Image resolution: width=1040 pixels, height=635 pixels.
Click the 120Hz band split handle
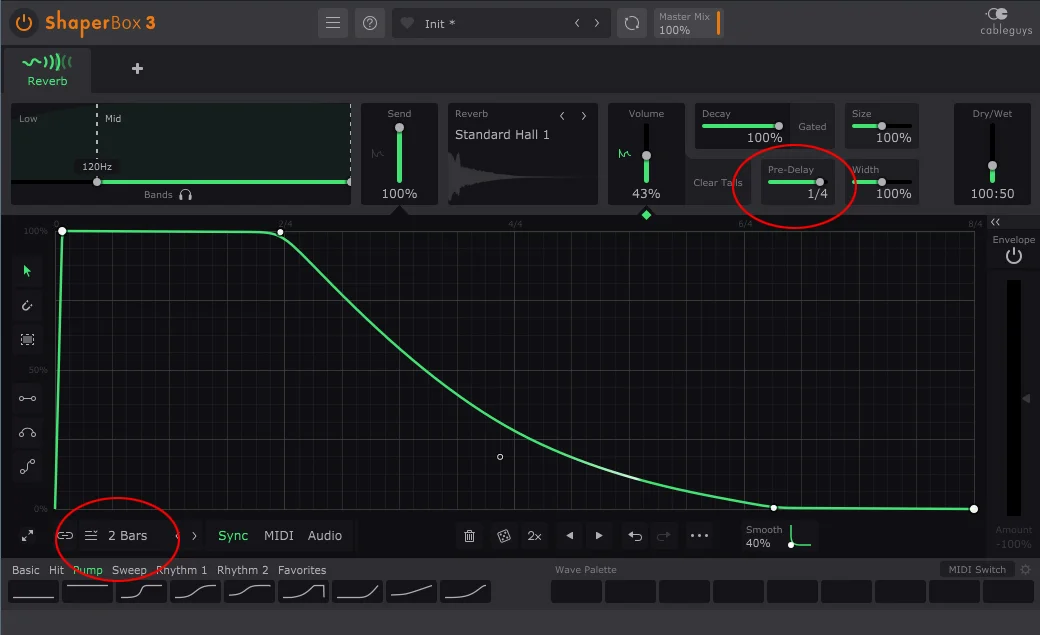(x=97, y=182)
